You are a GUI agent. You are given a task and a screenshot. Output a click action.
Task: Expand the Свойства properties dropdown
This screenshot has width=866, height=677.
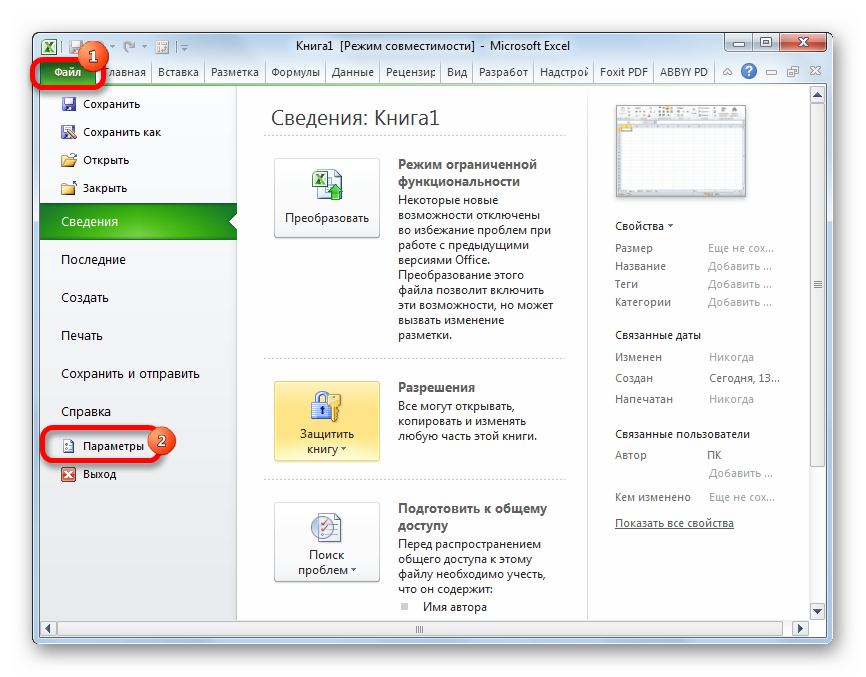click(x=645, y=227)
